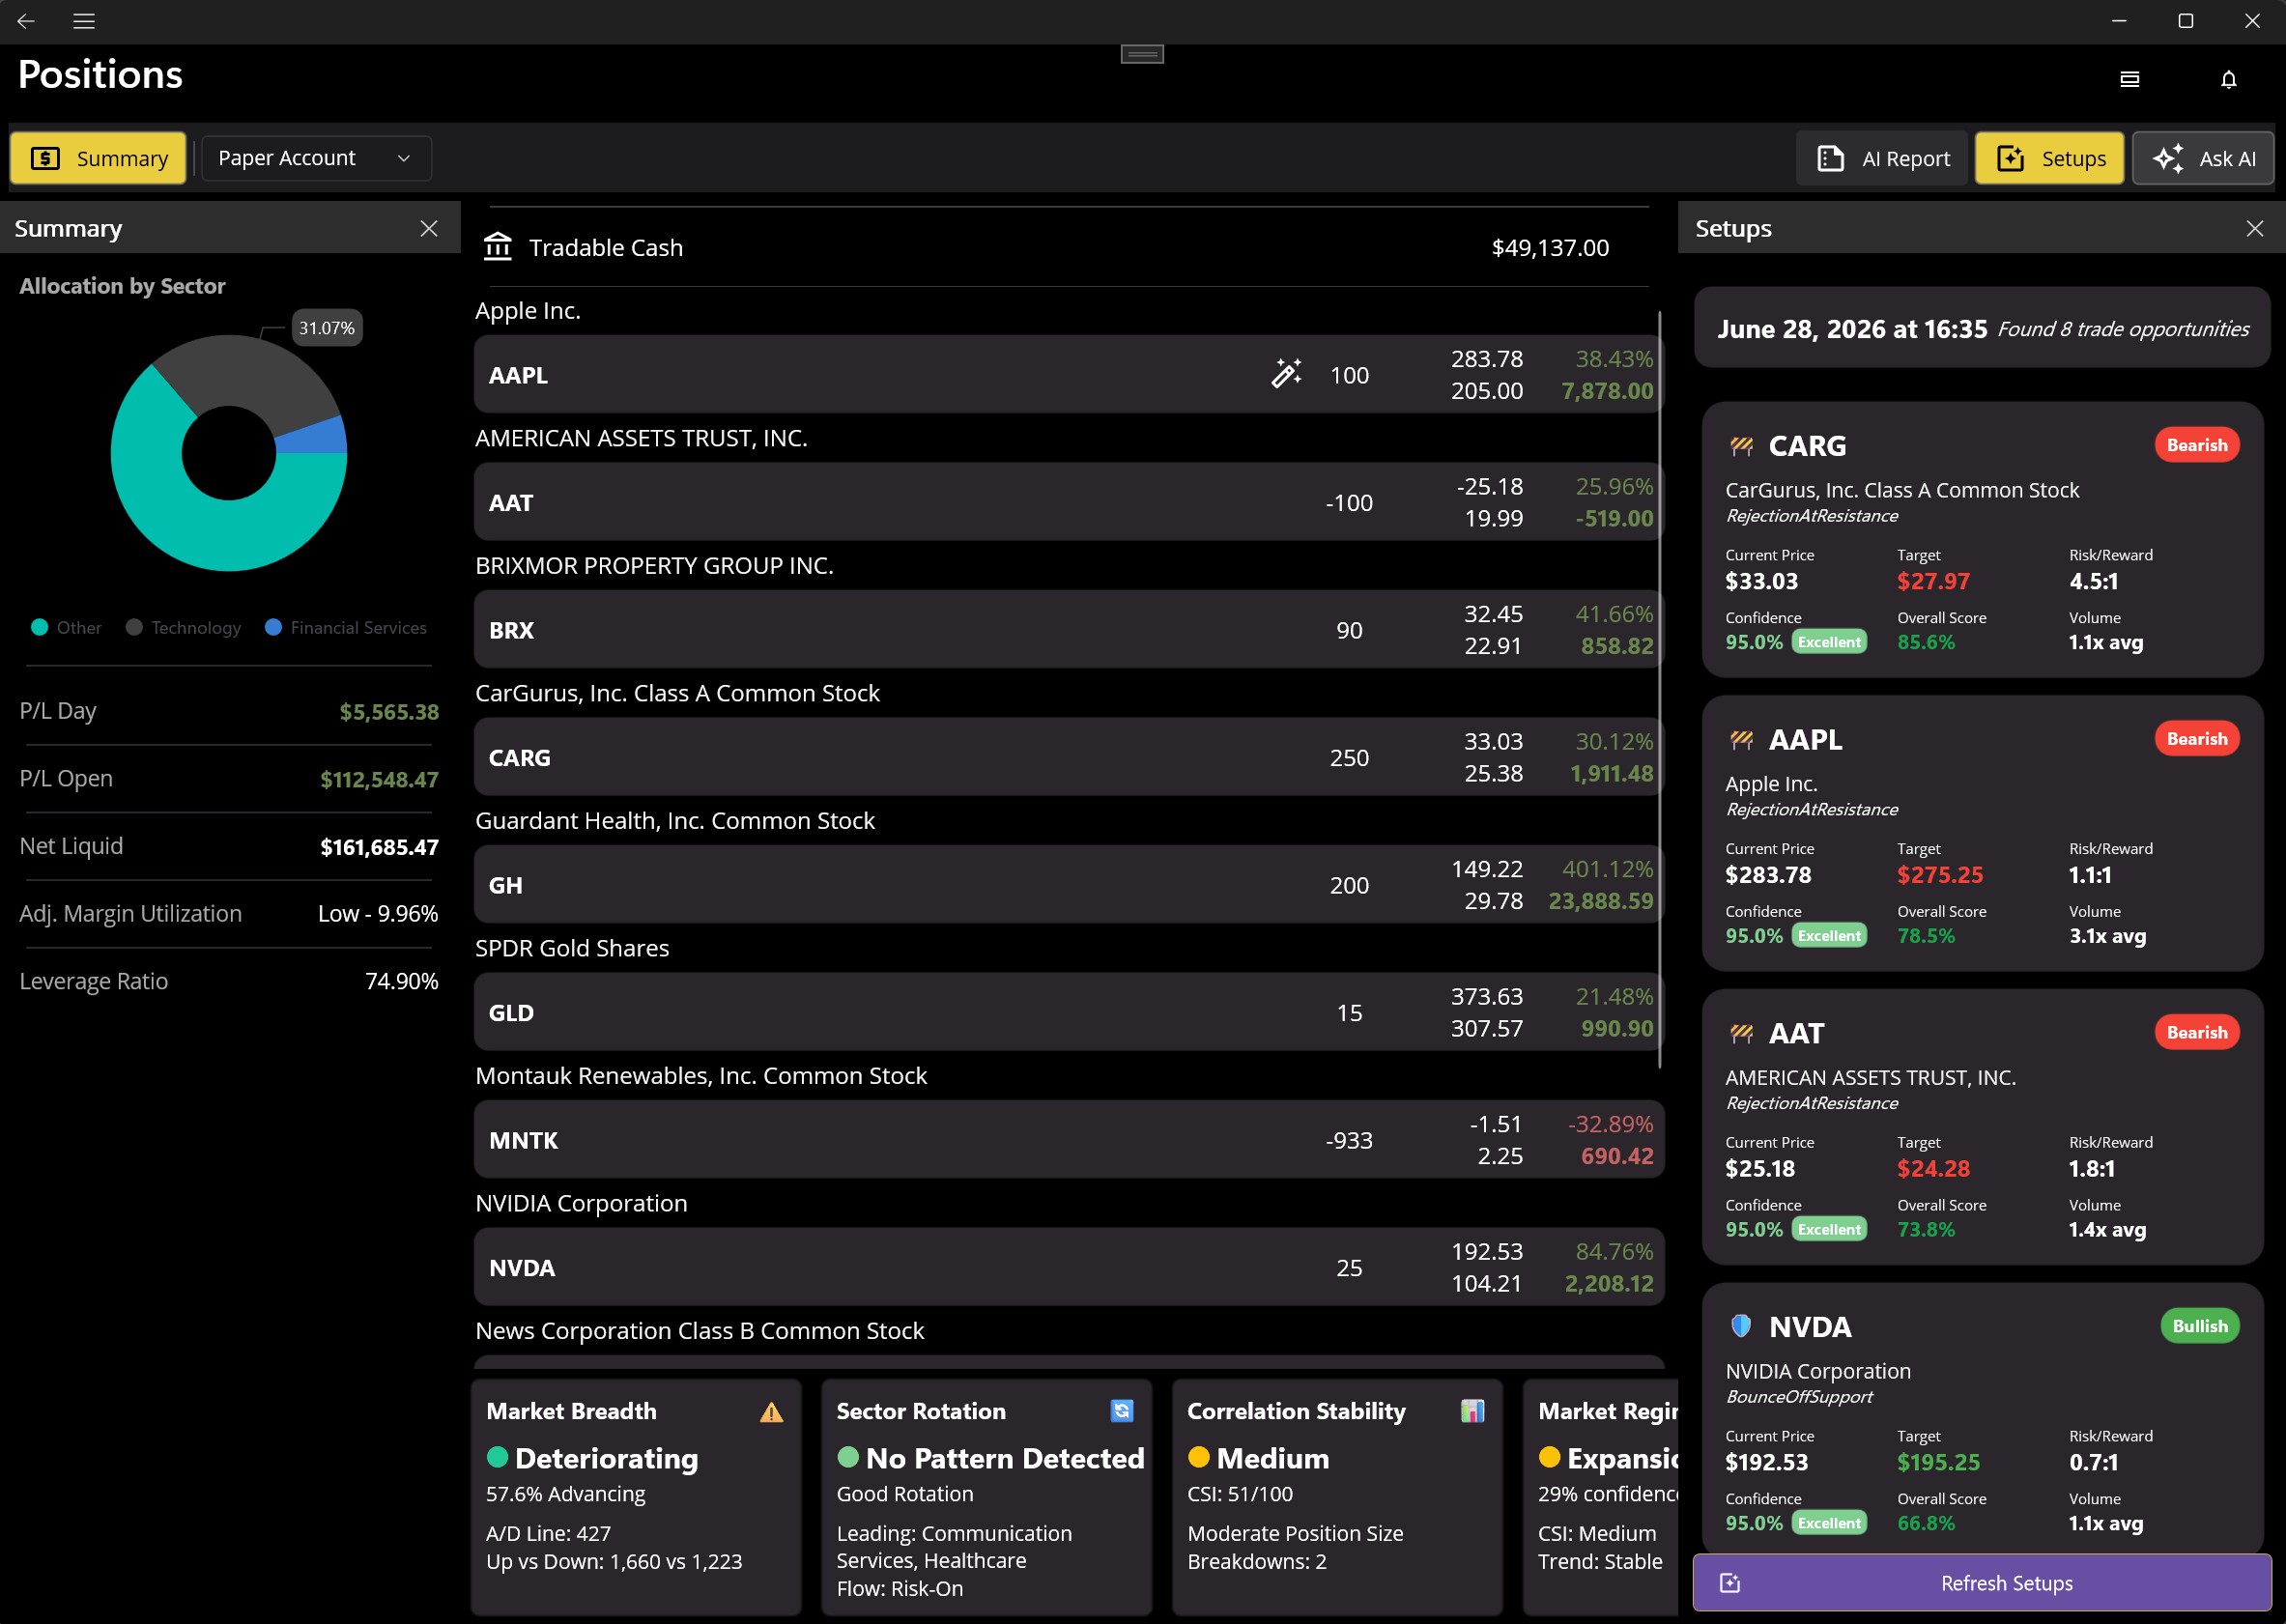This screenshot has width=2286, height=1624.
Task: Open the Correlation Stability card
Action: pyautogui.click(x=1337, y=1497)
